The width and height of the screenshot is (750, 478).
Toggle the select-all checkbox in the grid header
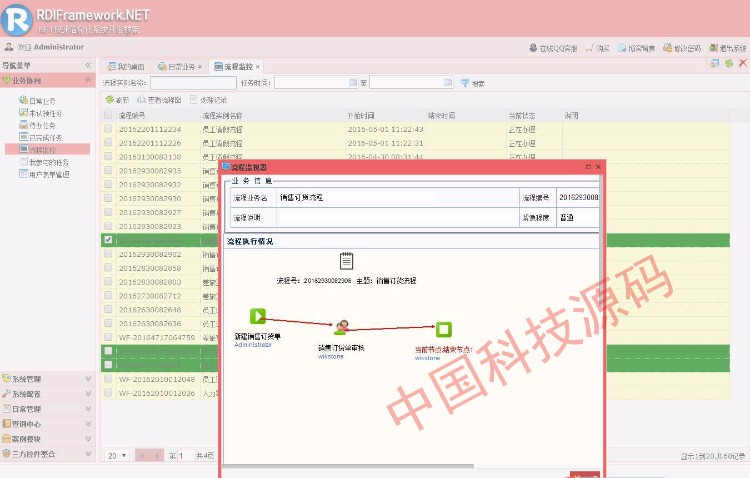(108, 115)
